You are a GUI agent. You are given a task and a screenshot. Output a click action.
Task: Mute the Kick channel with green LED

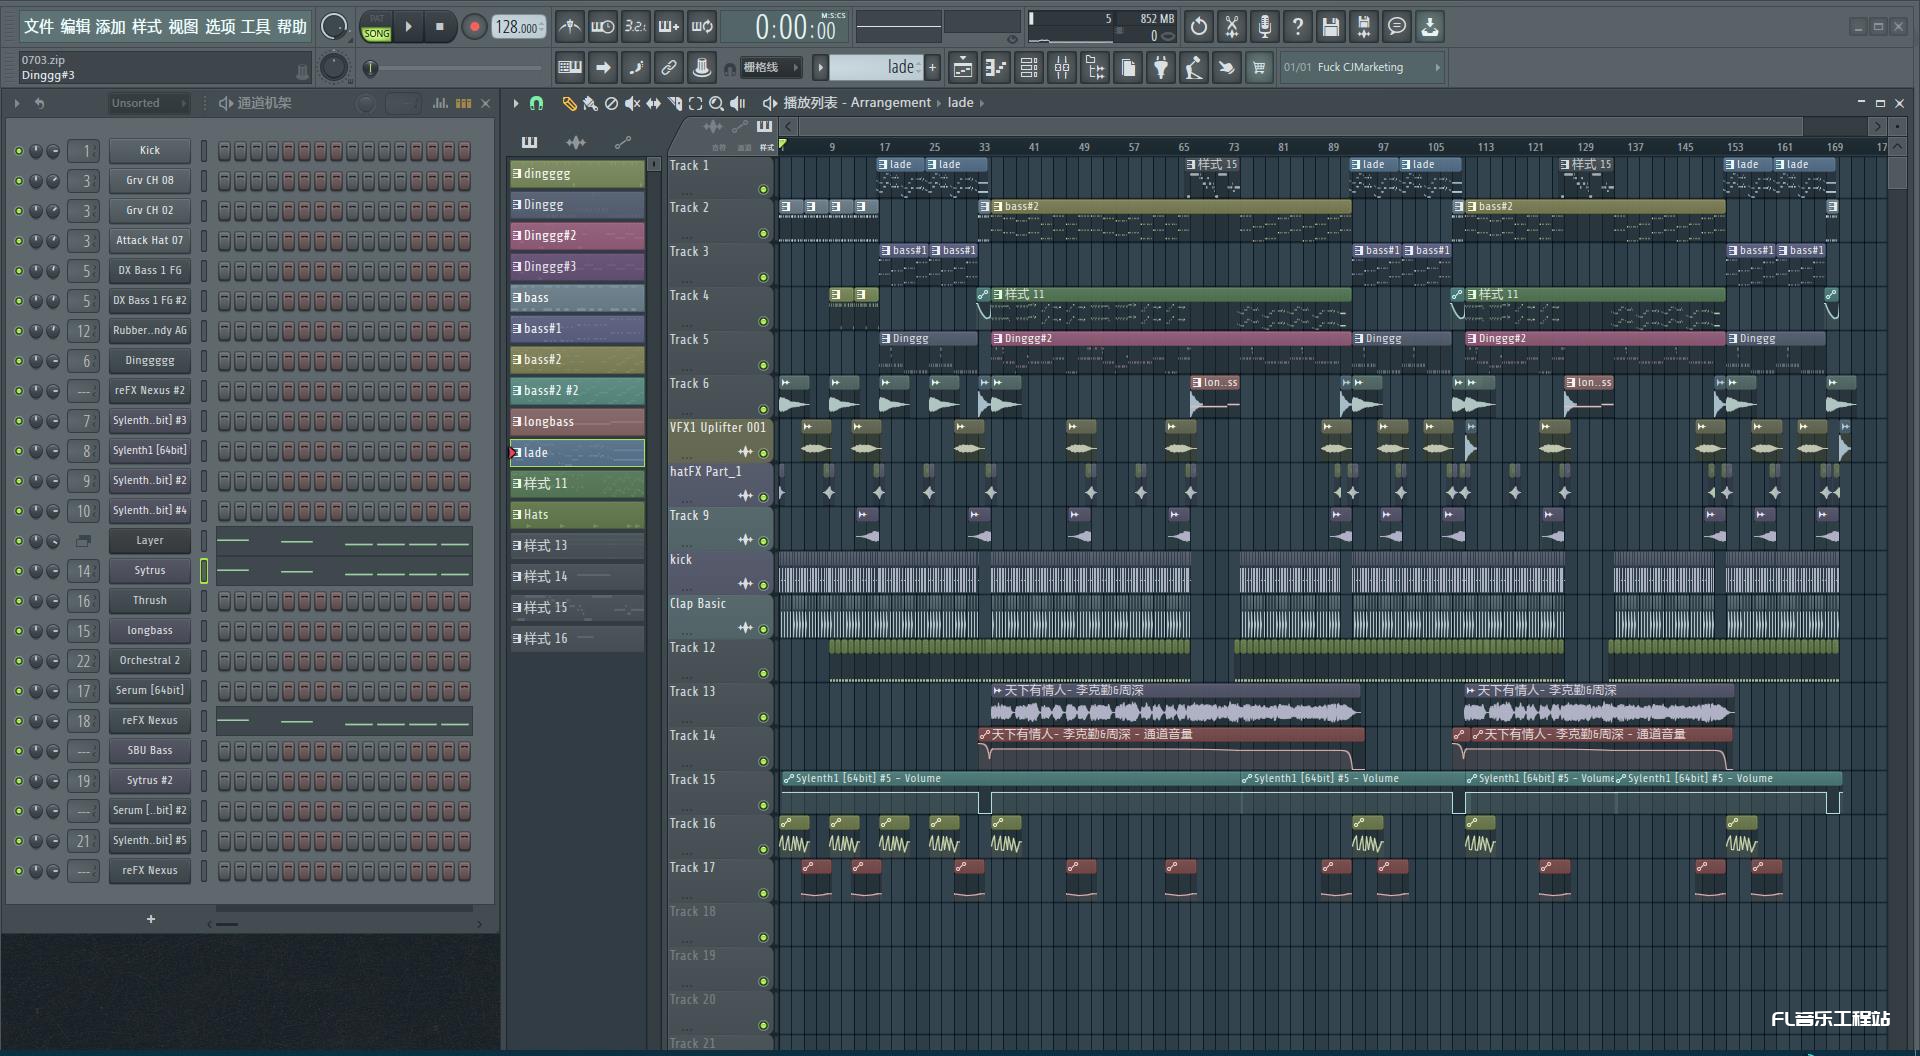pos(19,151)
